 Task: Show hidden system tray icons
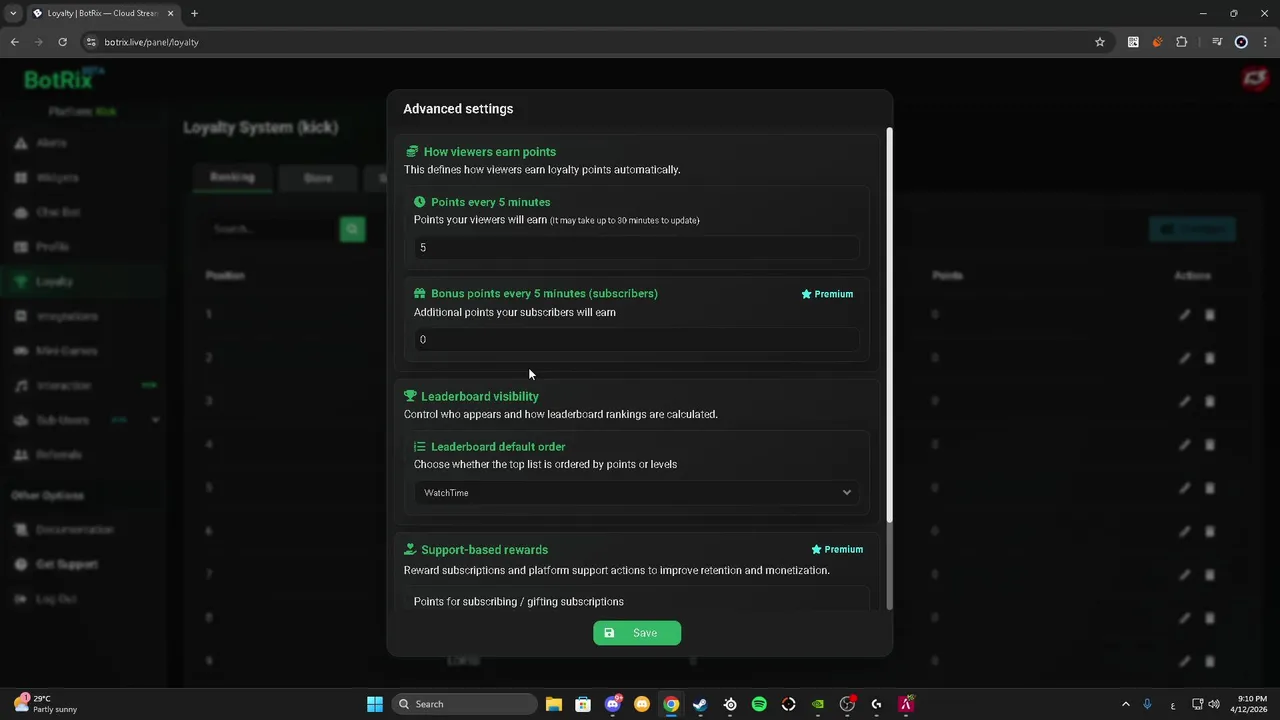pyautogui.click(x=1125, y=704)
